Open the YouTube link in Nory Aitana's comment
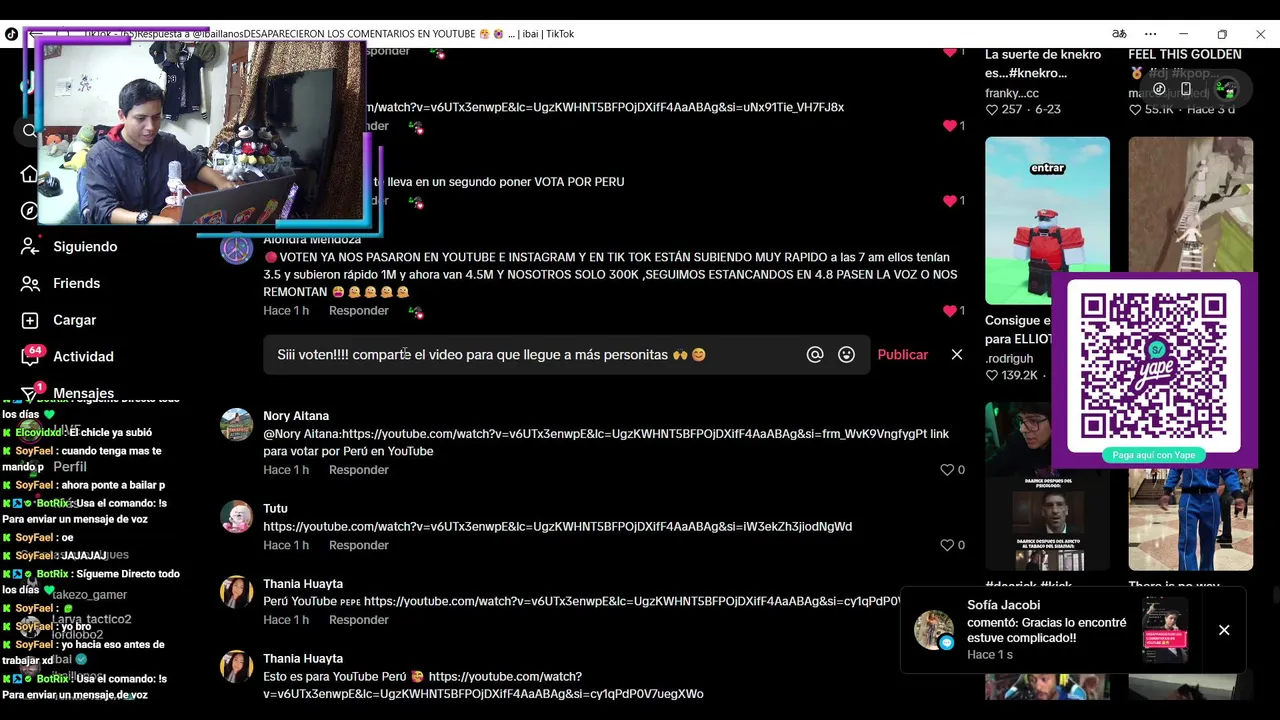Screen dimensions: 1280x720 [635, 434]
